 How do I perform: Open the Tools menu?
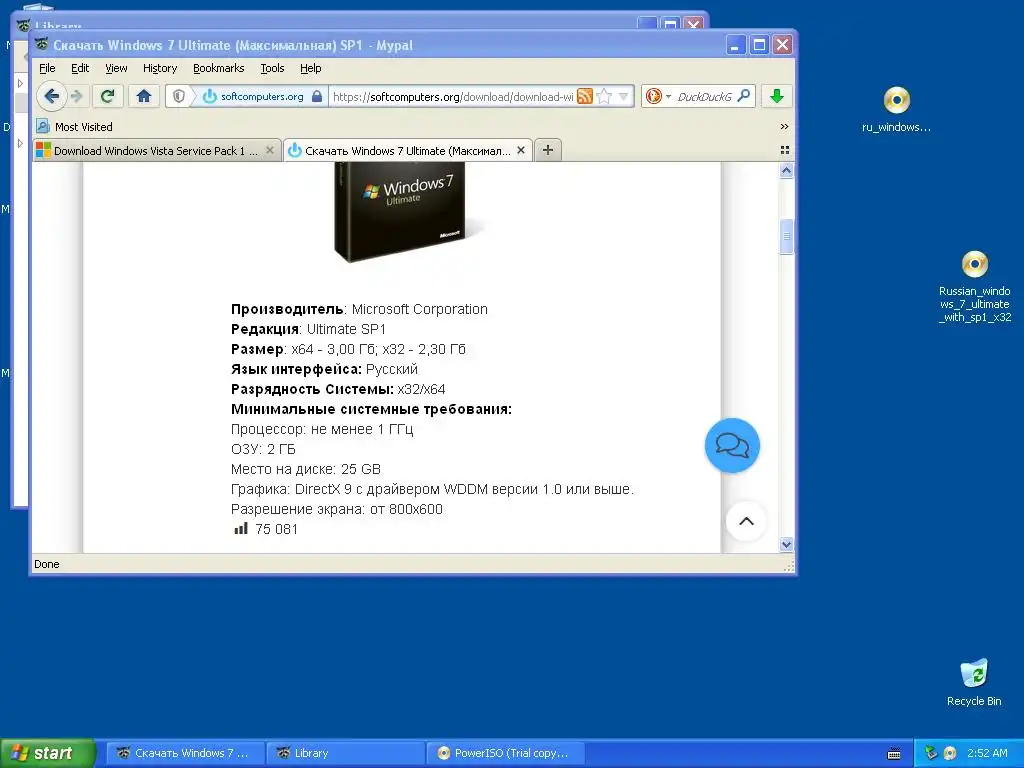(x=272, y=68)
